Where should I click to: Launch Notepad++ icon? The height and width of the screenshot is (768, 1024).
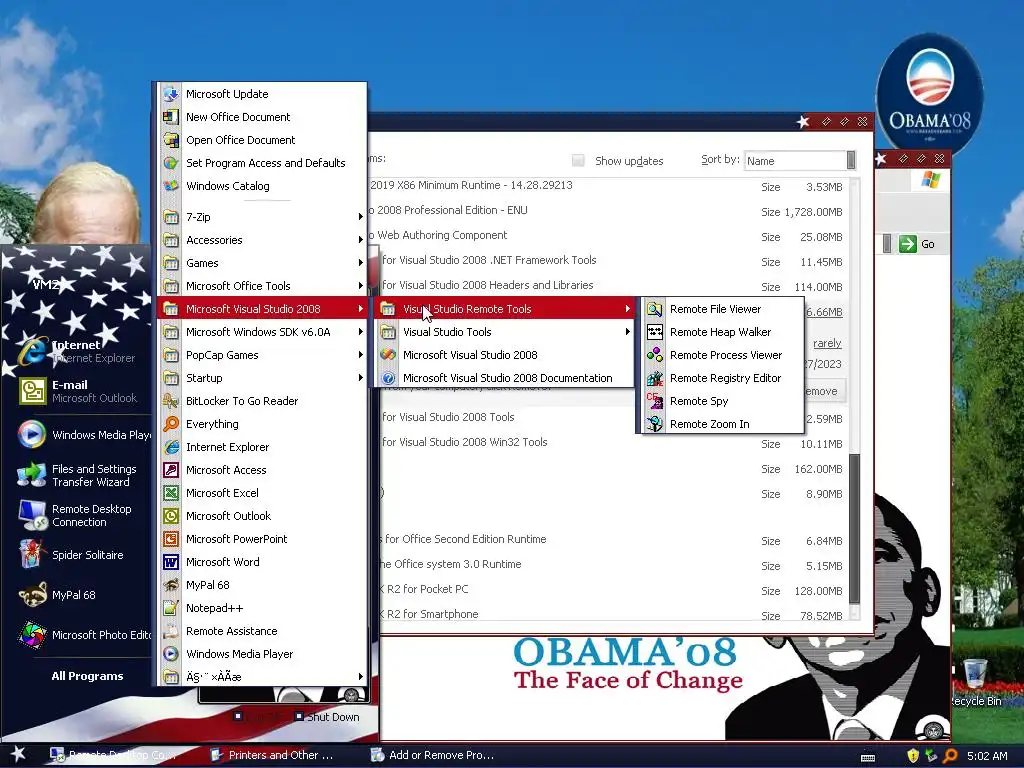point(171,608)
